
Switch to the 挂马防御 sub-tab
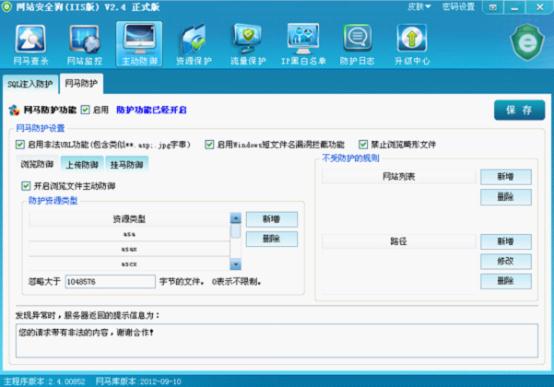click(x=126, y=164)
